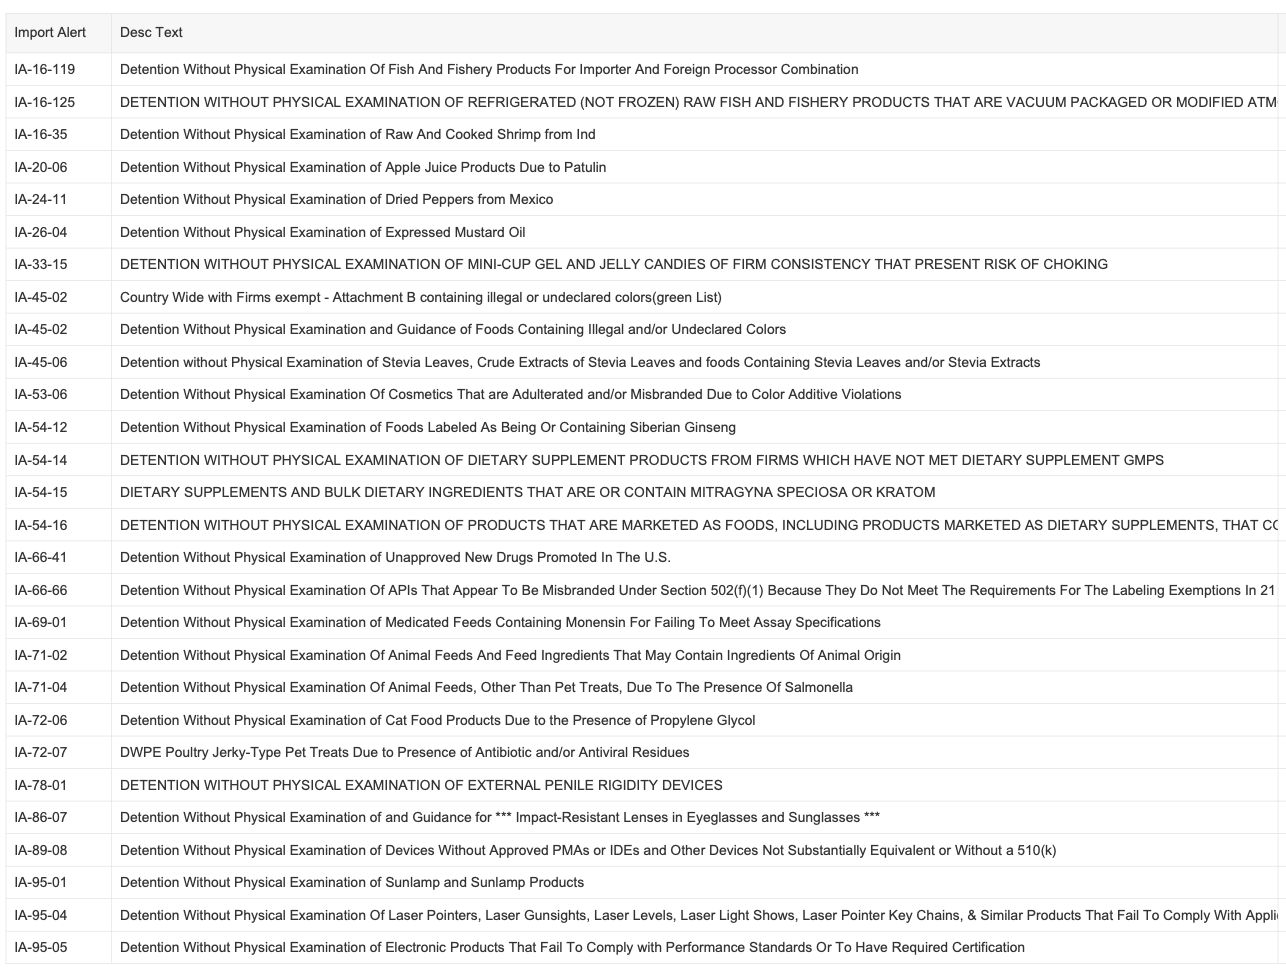Open alert IA-16-35 for shrimp
The image size is (1286, 972).
tap(41, 134)
